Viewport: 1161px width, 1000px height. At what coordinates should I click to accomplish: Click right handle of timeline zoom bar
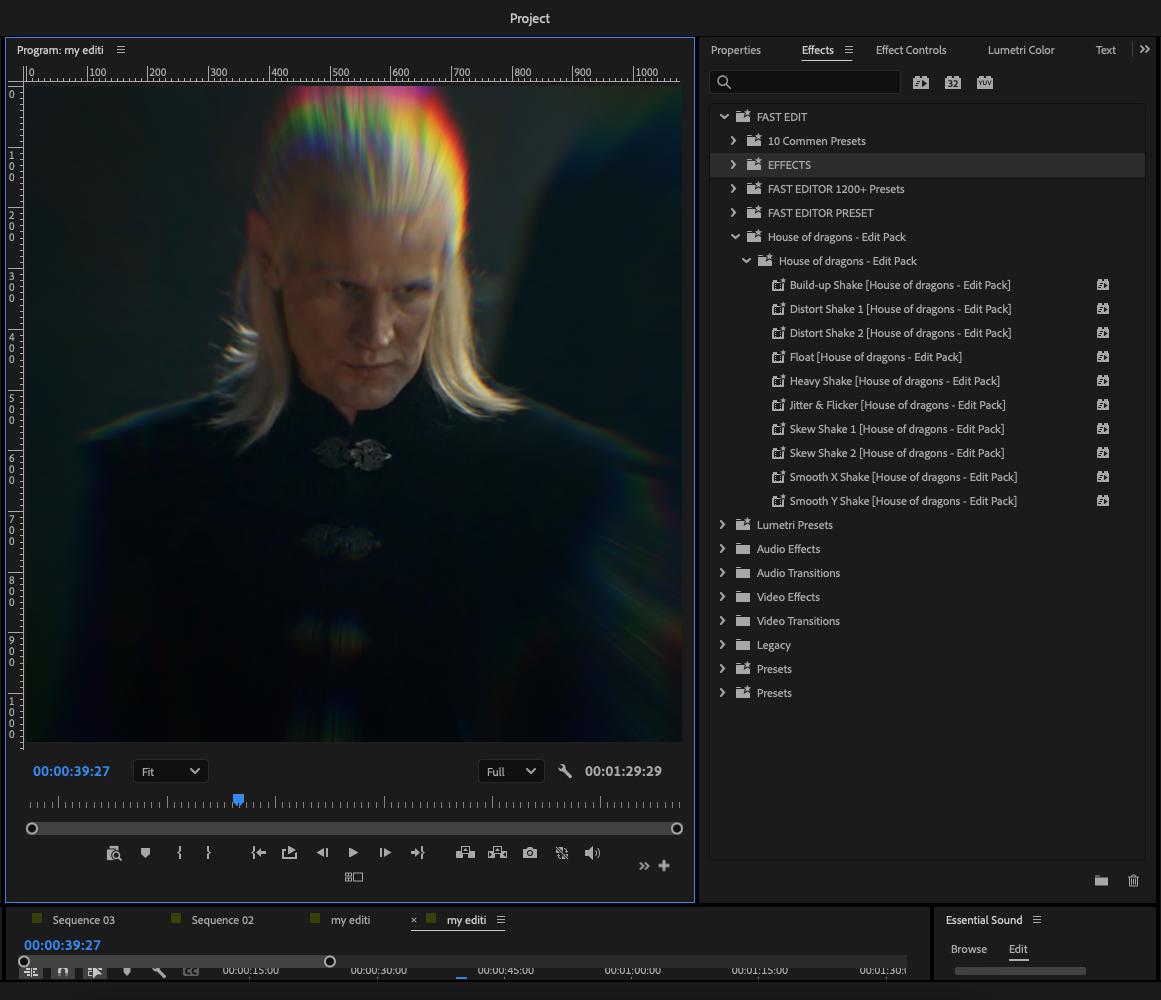[x=329, y=961]
